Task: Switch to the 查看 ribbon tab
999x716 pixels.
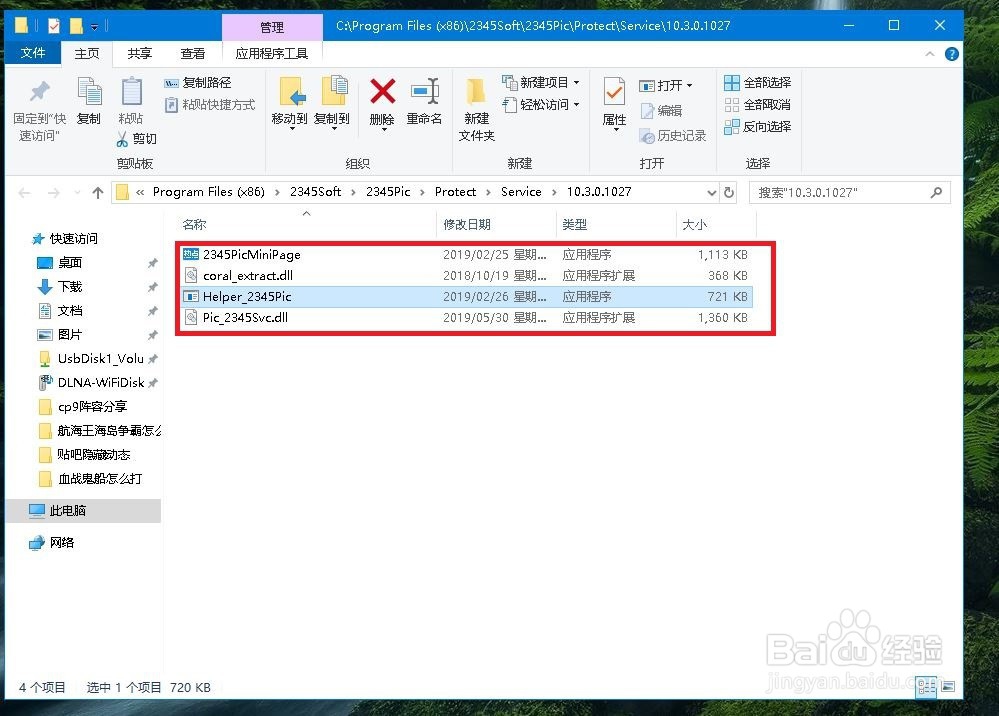Action: [192, 54]
